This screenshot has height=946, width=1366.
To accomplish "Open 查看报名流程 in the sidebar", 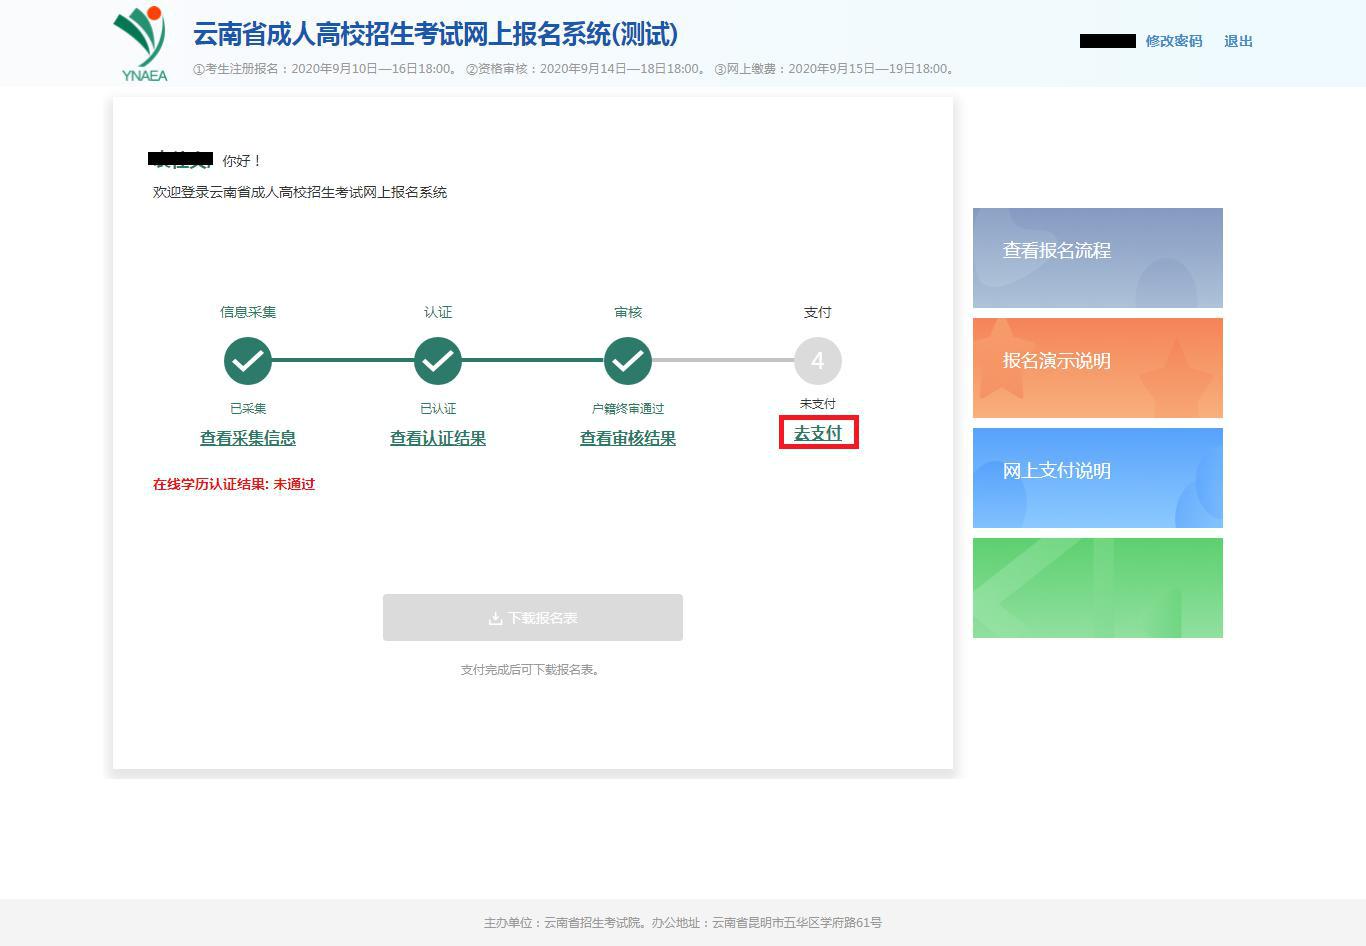I will point(1097,257).
